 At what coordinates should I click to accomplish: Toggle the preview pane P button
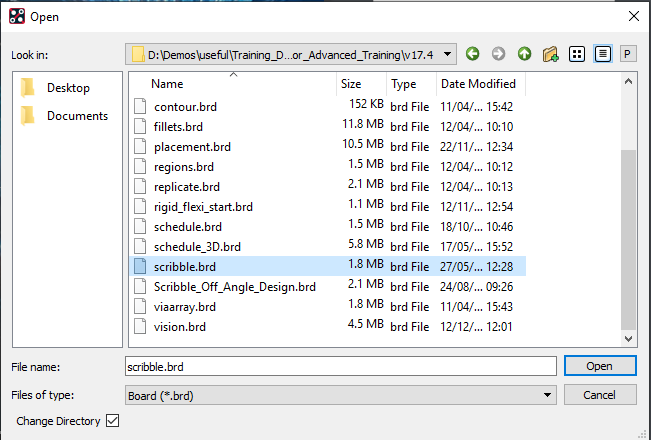pos(628,54)
